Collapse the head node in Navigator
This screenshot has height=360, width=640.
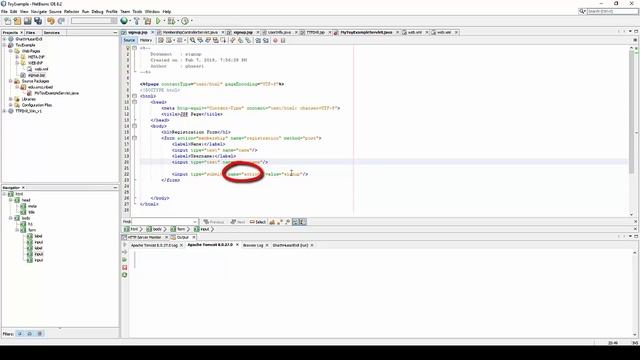11,200
